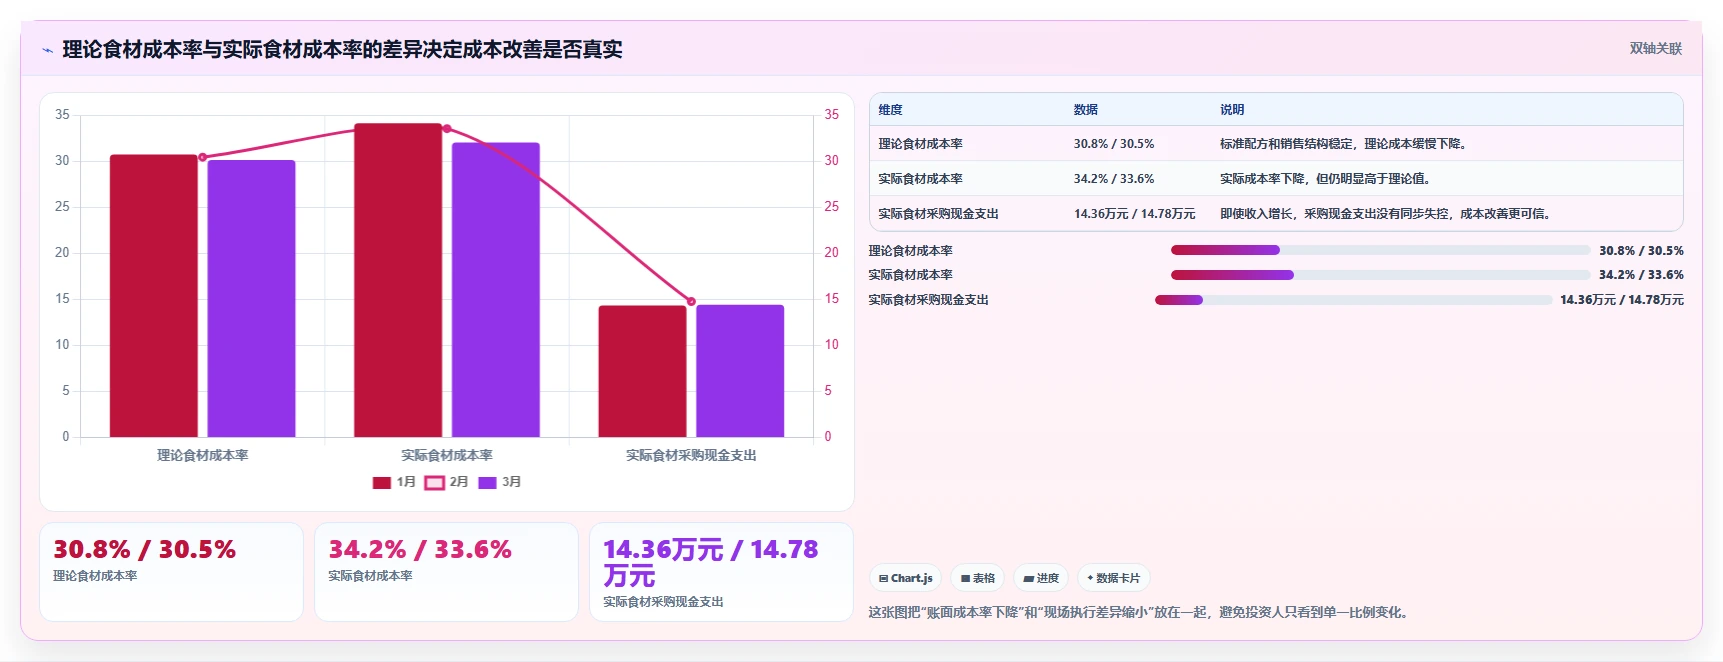Toggle the 2月 legend entry
1723x662 pixels.
[x=446, y=482]
